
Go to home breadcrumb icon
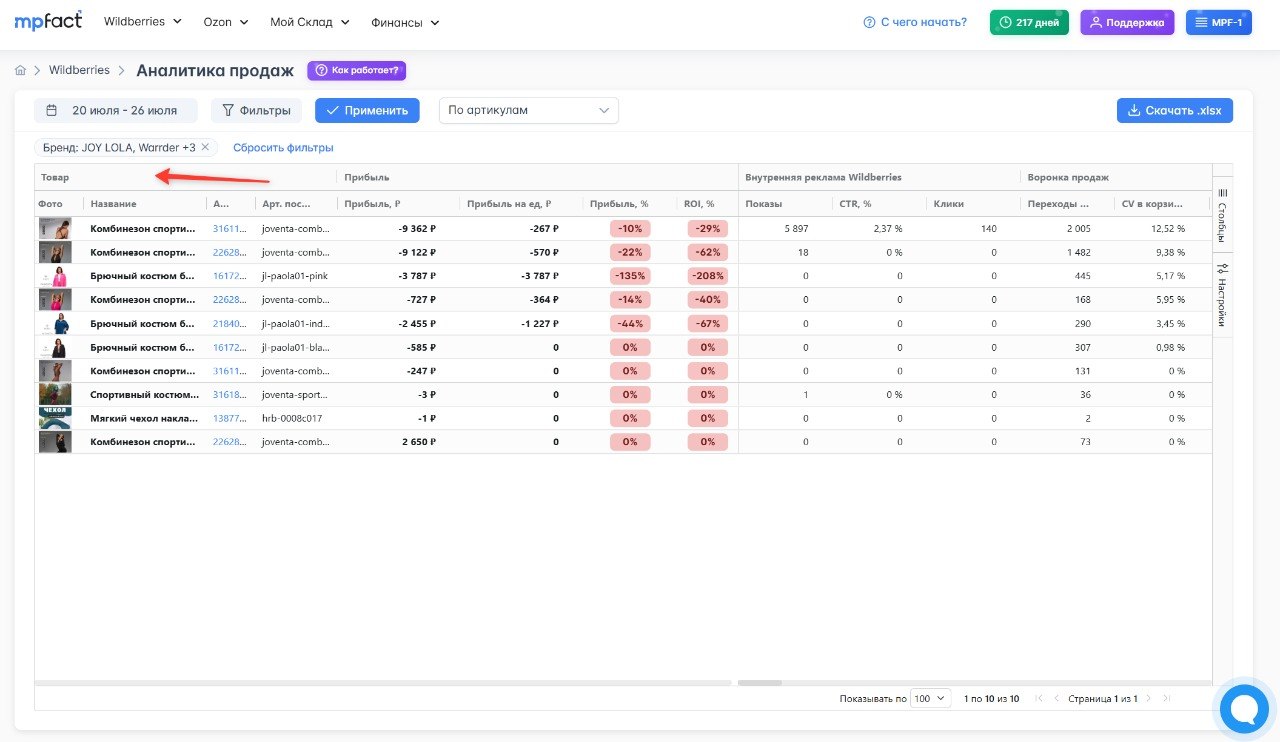tap(20, 71)
